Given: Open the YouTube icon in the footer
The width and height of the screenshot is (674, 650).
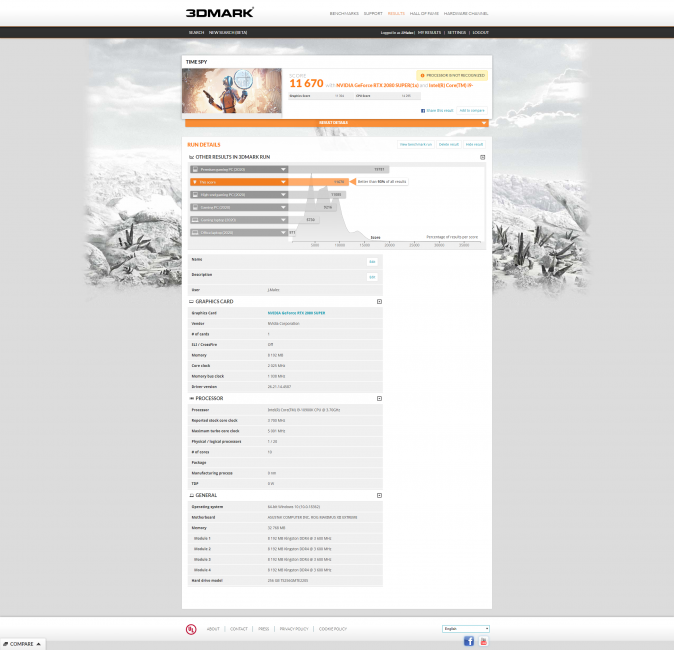Looking at the screenshot, I should point(484,641).
